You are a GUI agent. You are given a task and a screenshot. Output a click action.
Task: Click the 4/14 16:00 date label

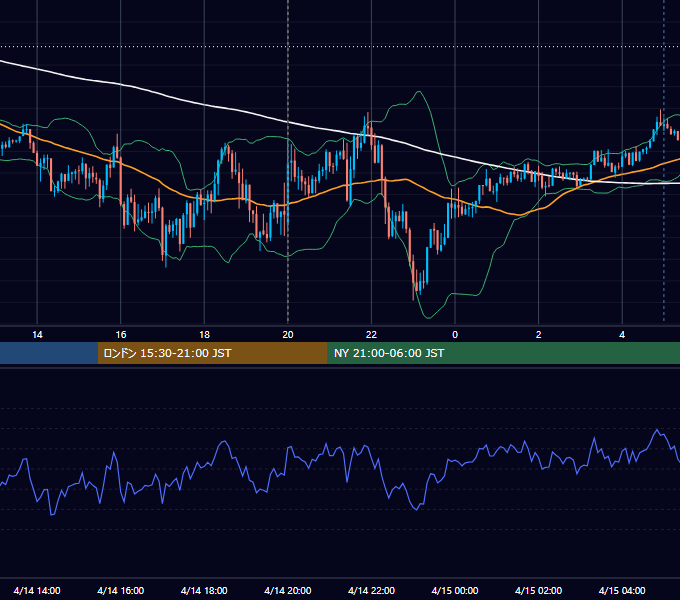coord(121,590)
